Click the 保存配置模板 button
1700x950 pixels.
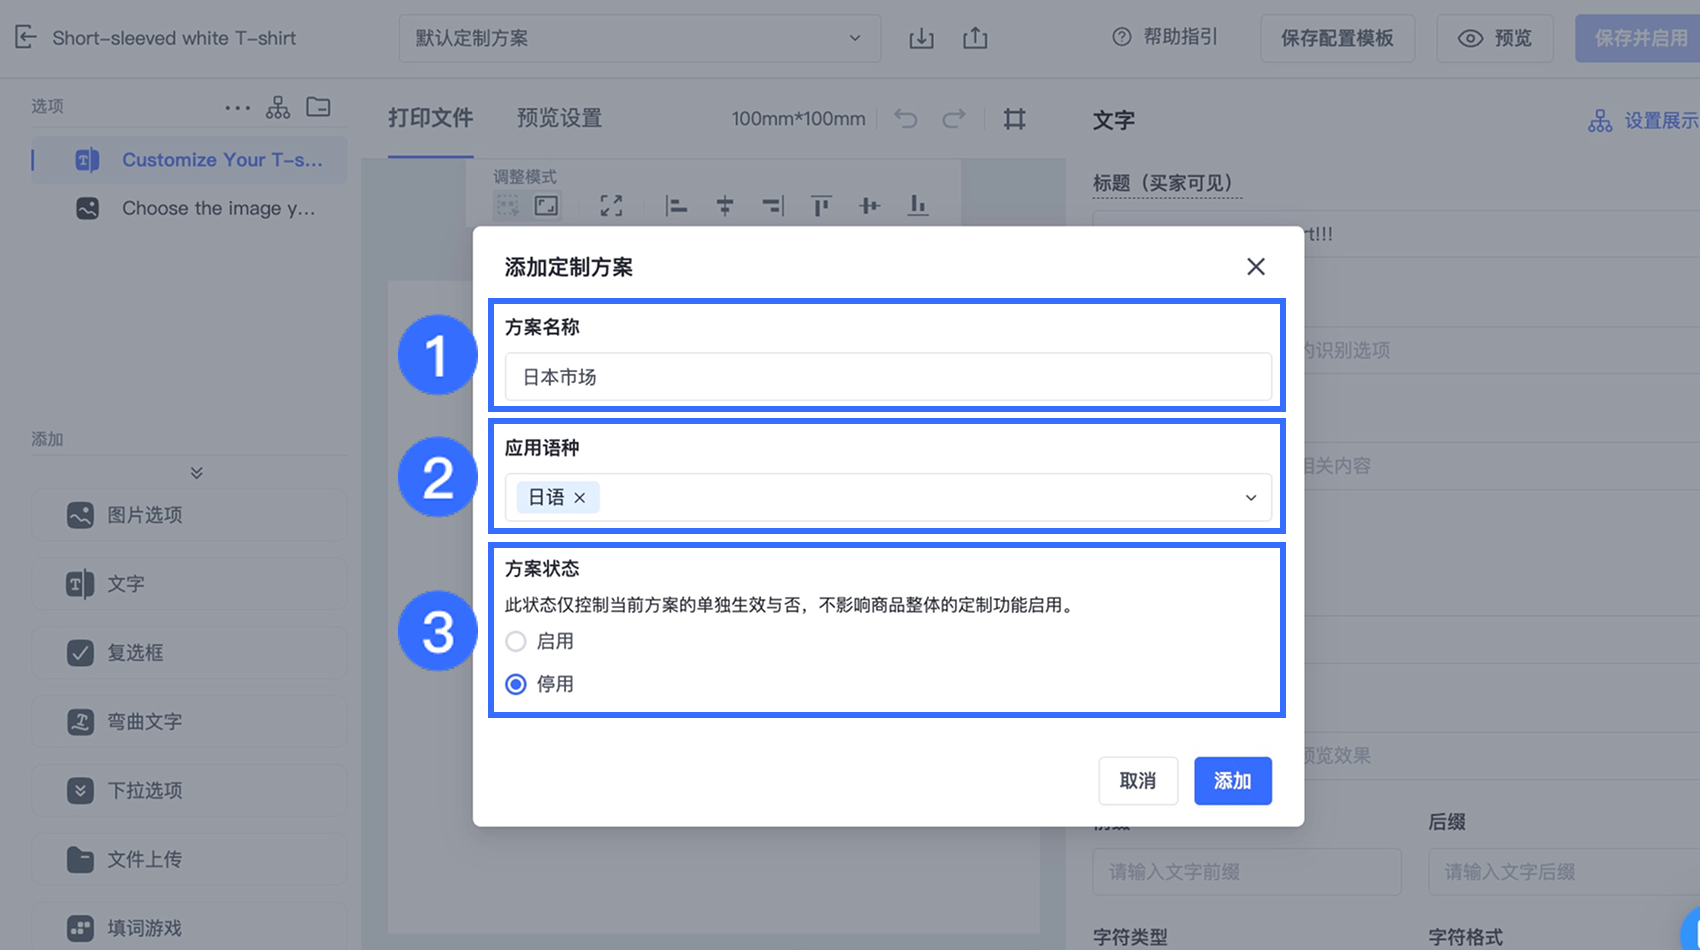pyautogui.click(x=1337, y=38)
